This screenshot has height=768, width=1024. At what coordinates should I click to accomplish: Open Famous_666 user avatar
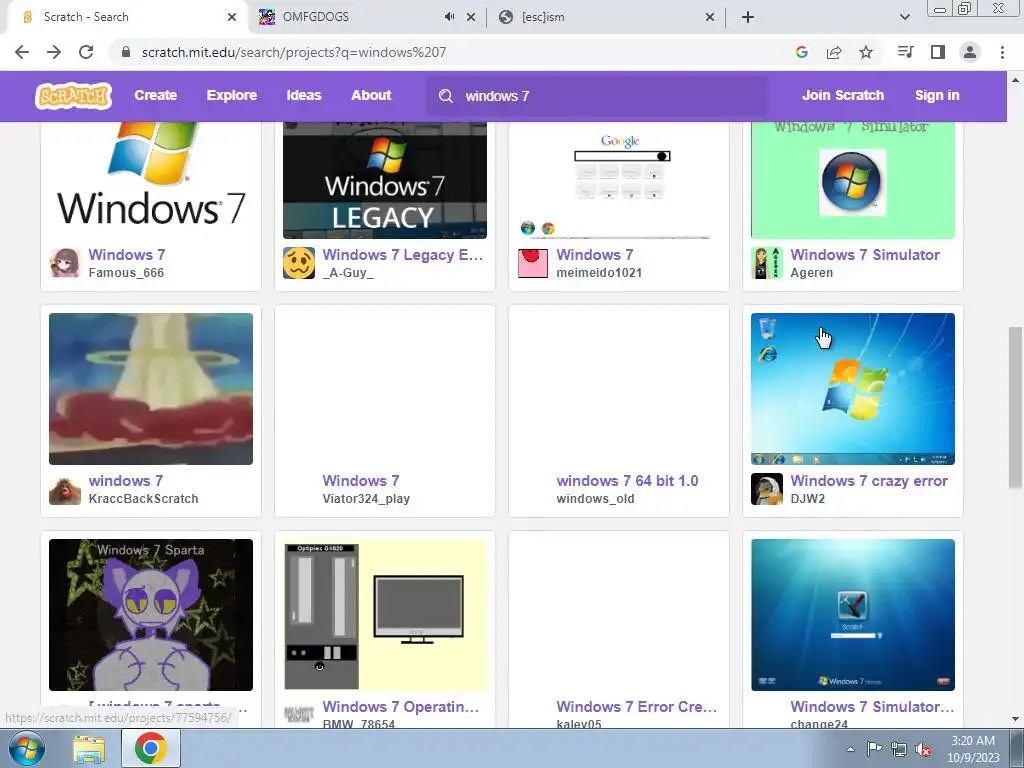(65, 263)
